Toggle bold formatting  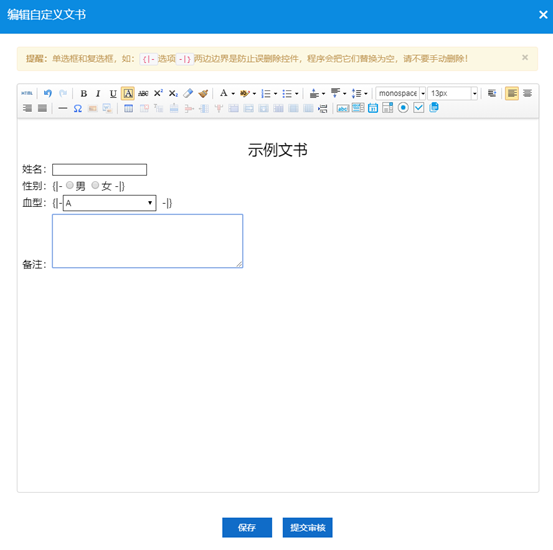click(84, 93)
